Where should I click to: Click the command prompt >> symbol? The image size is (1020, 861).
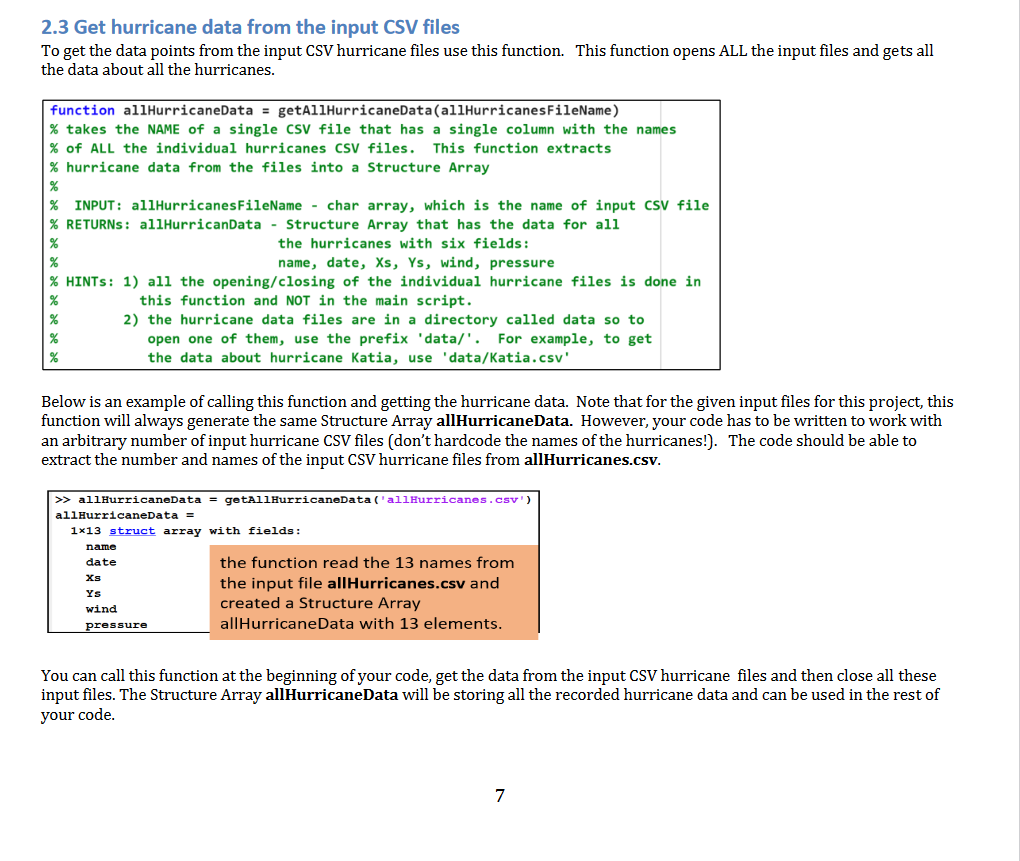[62, 499]
